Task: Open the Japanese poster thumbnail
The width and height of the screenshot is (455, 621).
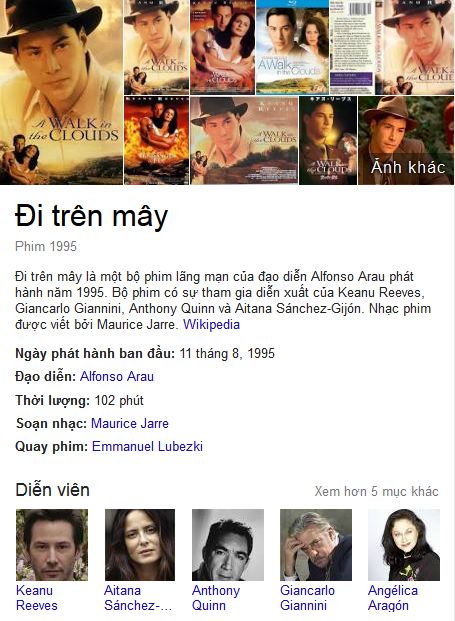Action: click(x=328, y=141)
